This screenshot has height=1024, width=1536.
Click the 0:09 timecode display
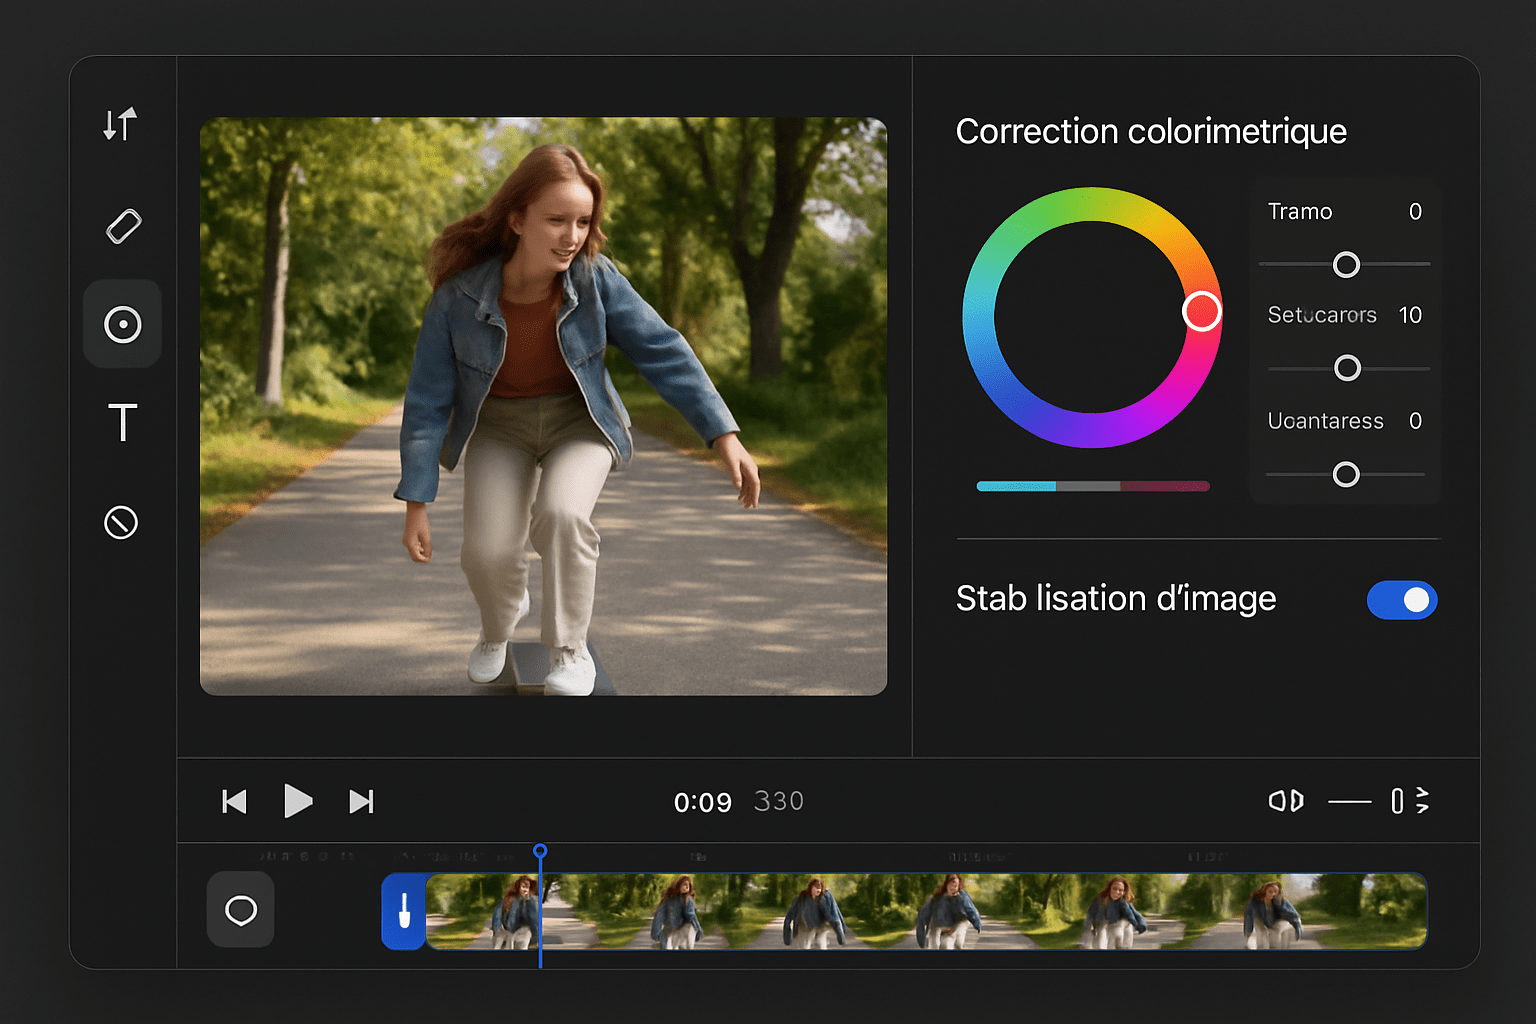(703, 801)
